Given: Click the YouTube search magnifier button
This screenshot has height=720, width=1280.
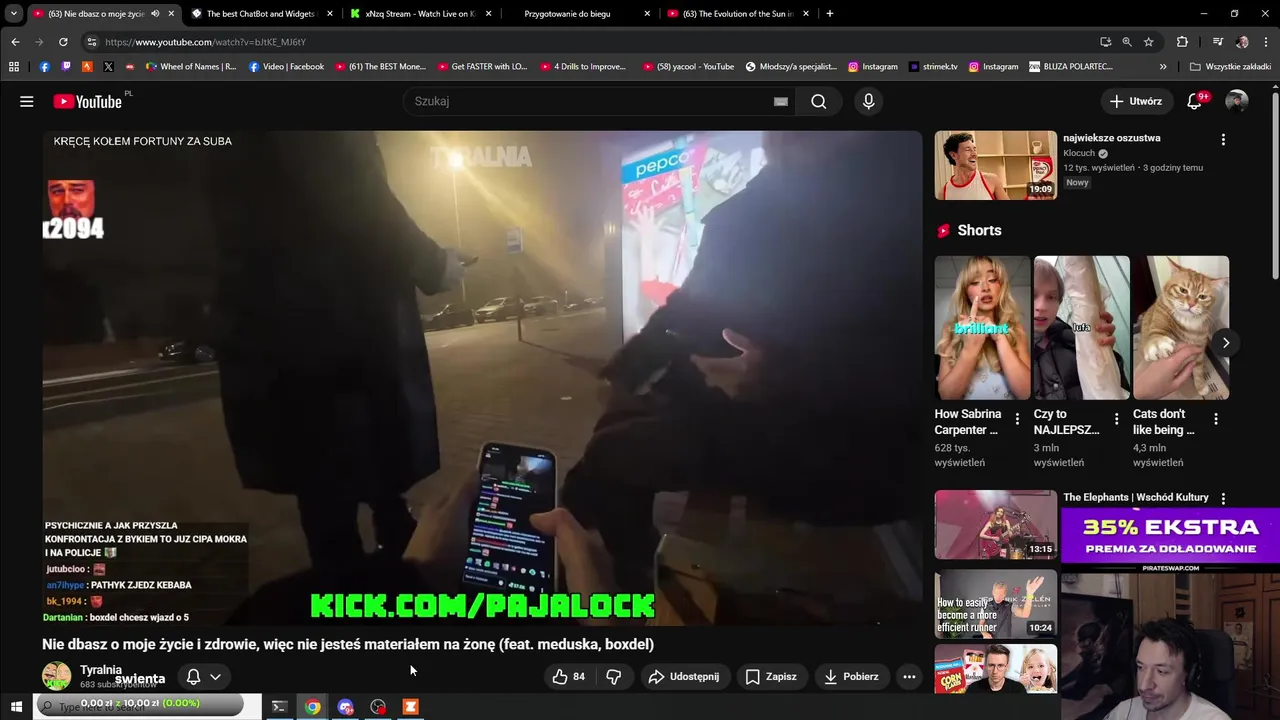Looking at the screenshot, I should pyautogui.click(x=819, y=101).
